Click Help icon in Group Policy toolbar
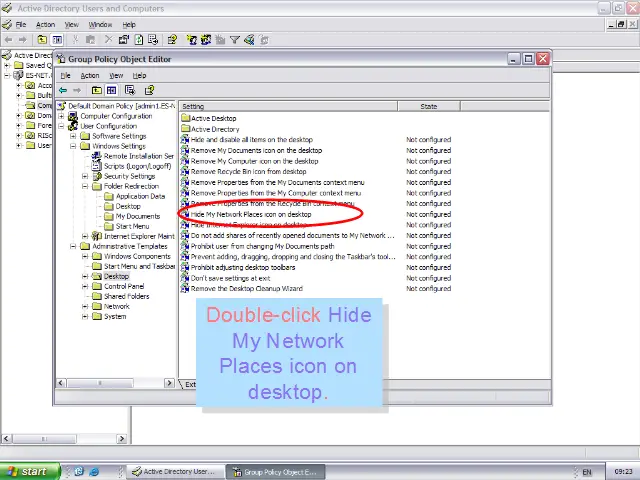 pyautogui.click(x=149, y=90)
